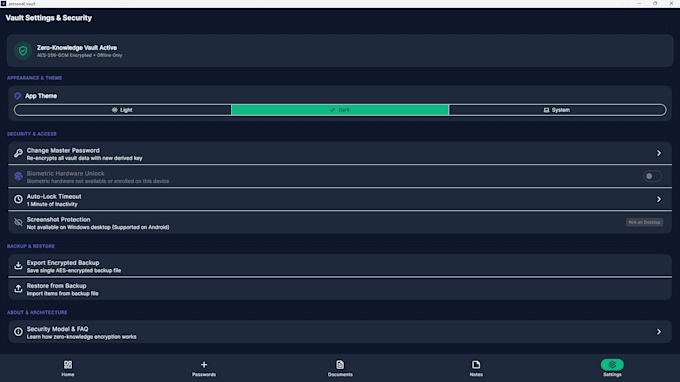
Task: Click the Change Master Password title text
Action: tap(63, 150)
